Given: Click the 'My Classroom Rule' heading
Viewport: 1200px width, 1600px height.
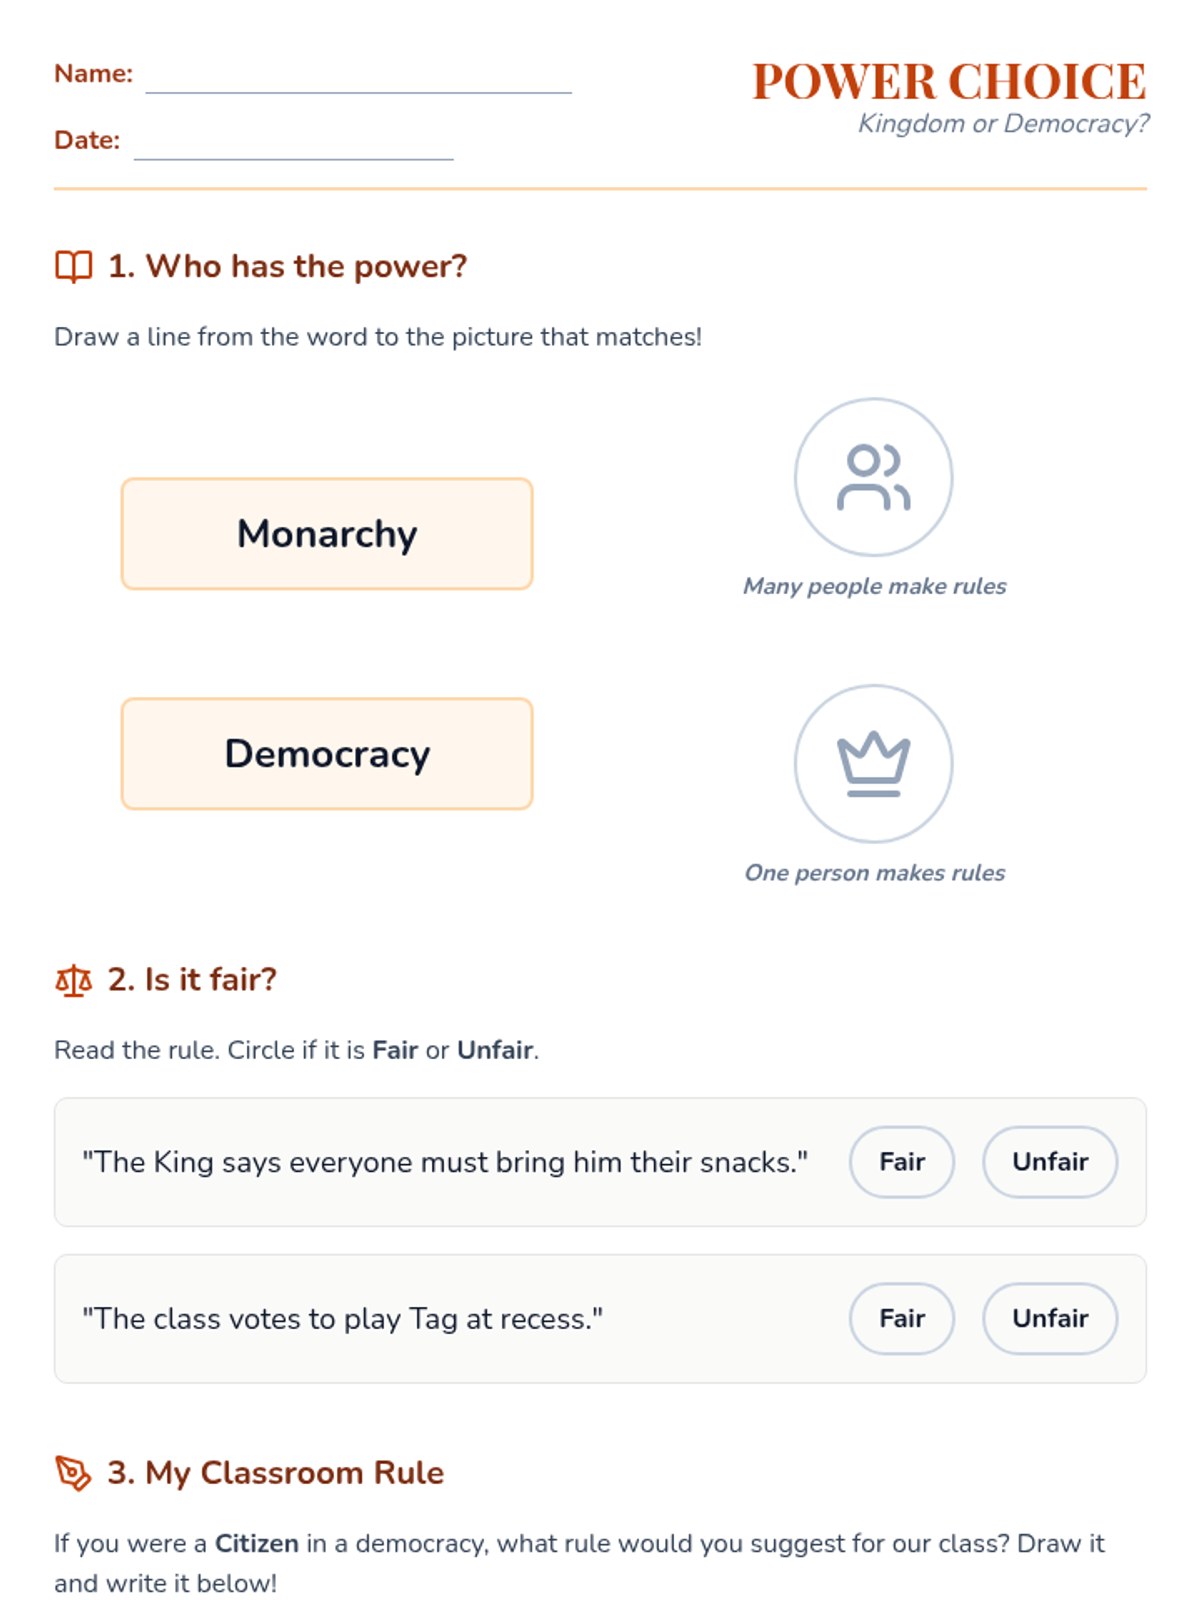Looking at the screenshot, I should (275, 1473).
